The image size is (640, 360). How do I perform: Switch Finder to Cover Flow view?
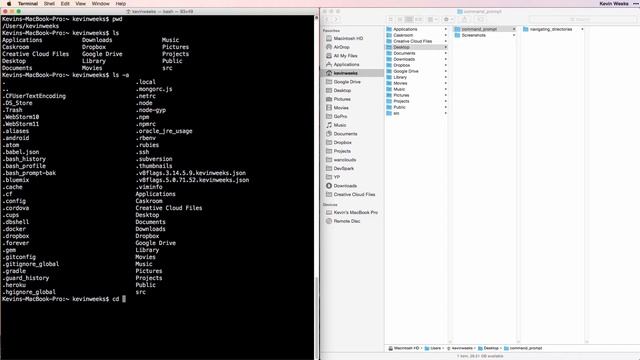click(418, 20)
